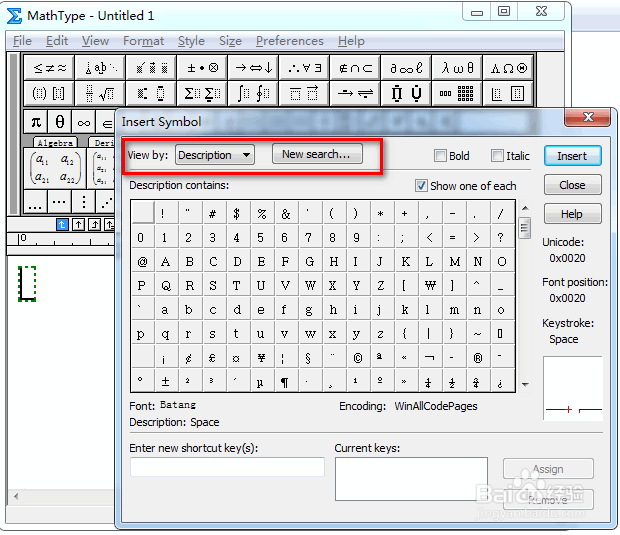
Task: Open the logical symbols palette
Action: click(304, 68)
